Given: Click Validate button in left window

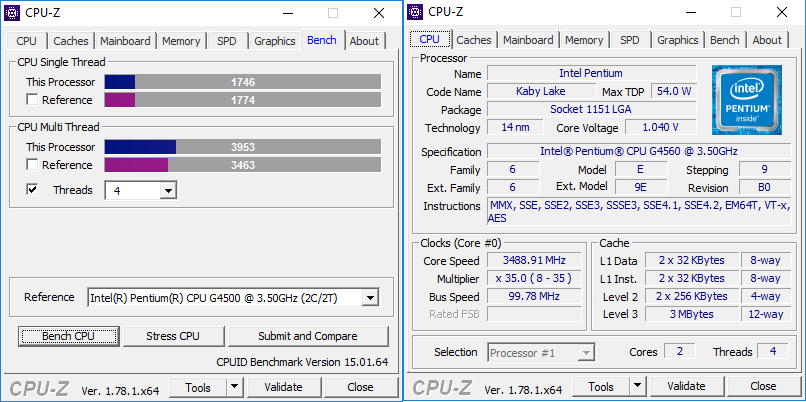Looking at the screenshot, I should tap(283, 387).
